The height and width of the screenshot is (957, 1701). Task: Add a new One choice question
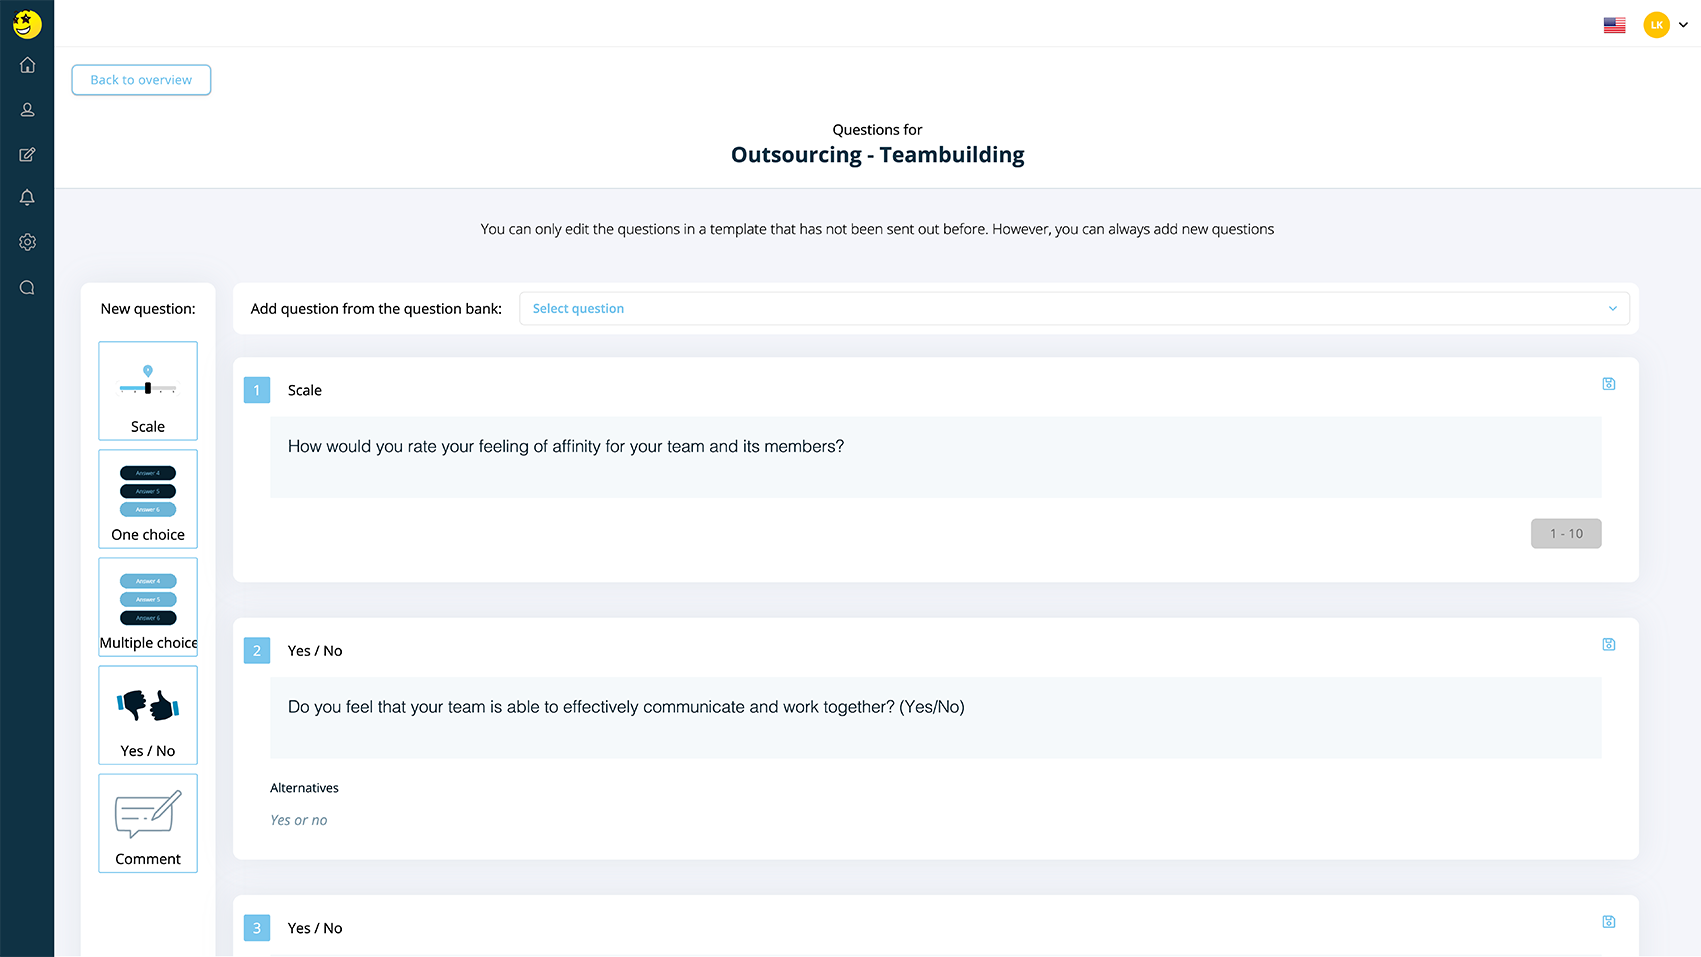[x=148, y=499]
